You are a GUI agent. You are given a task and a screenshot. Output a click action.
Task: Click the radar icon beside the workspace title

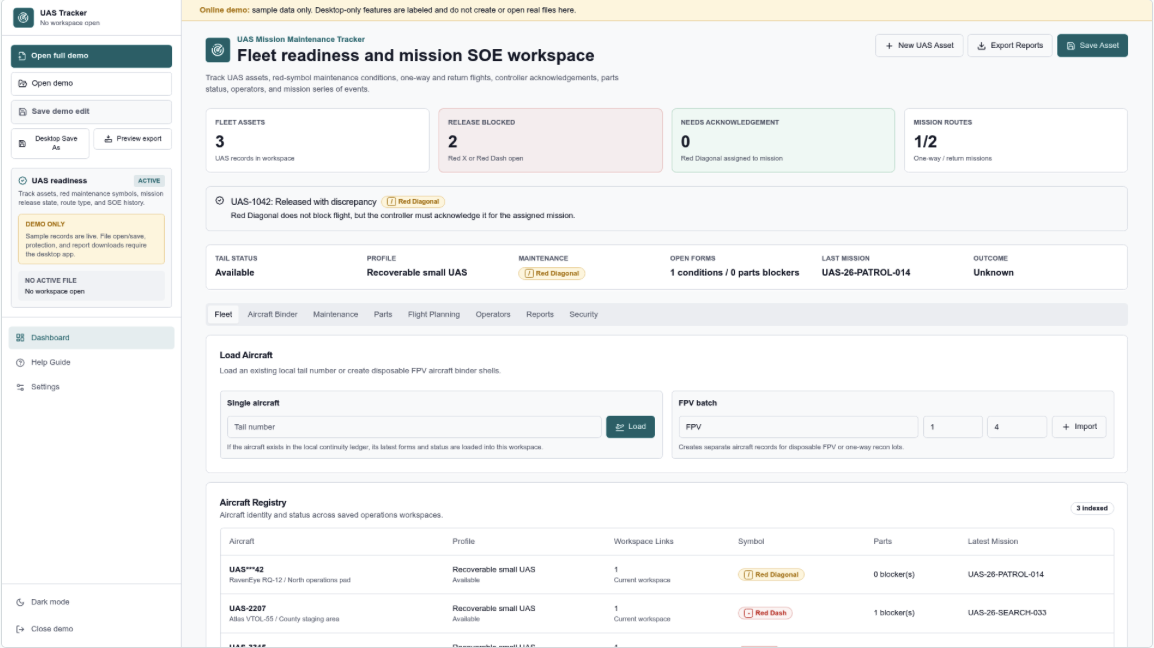[218, 50]
